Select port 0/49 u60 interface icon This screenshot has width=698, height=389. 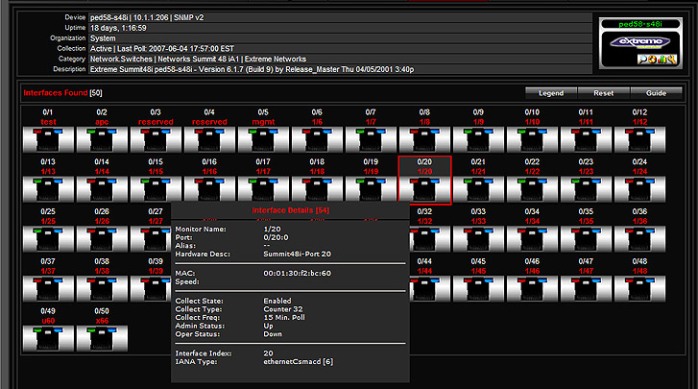pyautogui.click(x=48, y=339)
